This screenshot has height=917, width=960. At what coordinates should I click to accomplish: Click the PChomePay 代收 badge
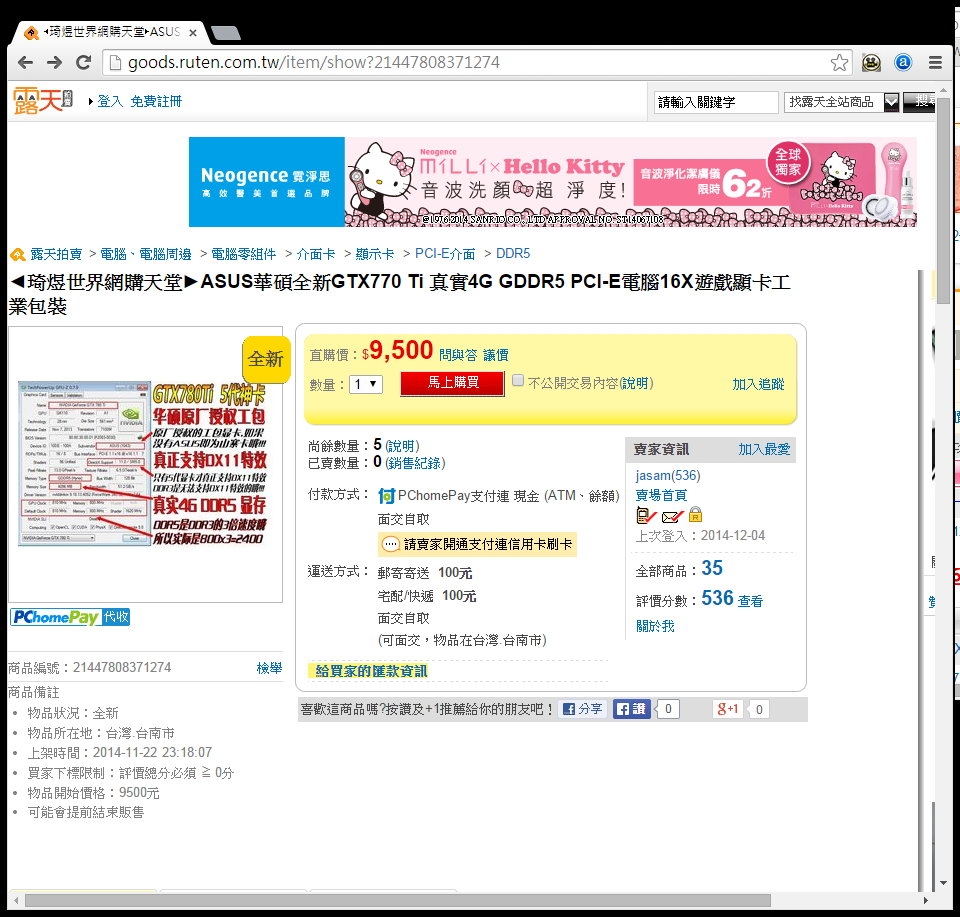pos(70,617)
